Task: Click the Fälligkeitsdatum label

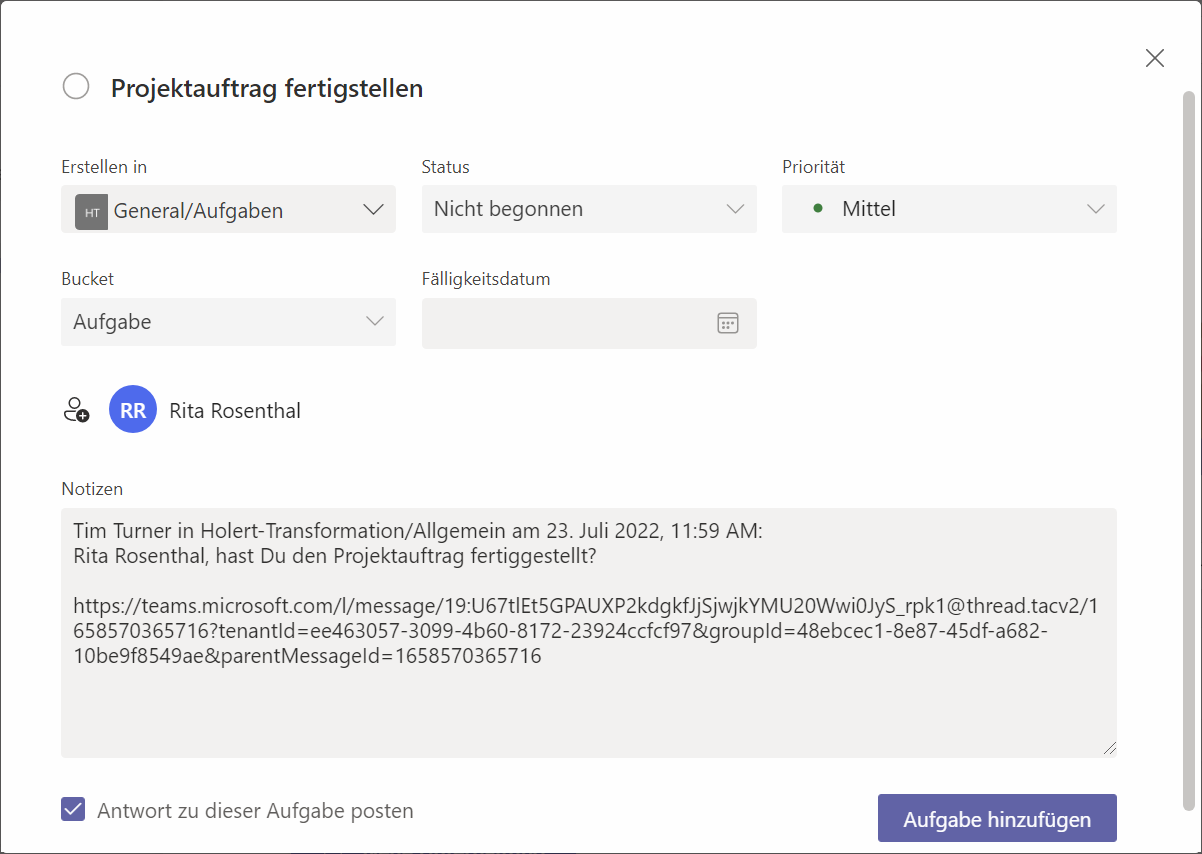Action: tap(486, 279)
